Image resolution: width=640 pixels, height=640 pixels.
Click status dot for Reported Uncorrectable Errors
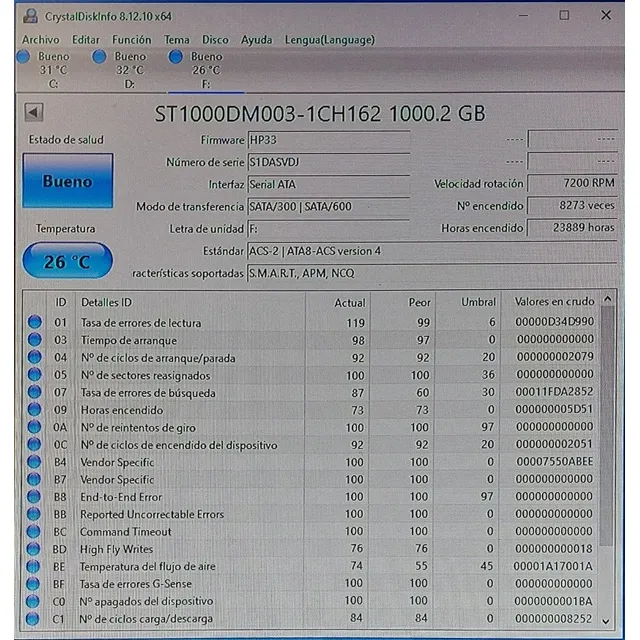(33, 514)
